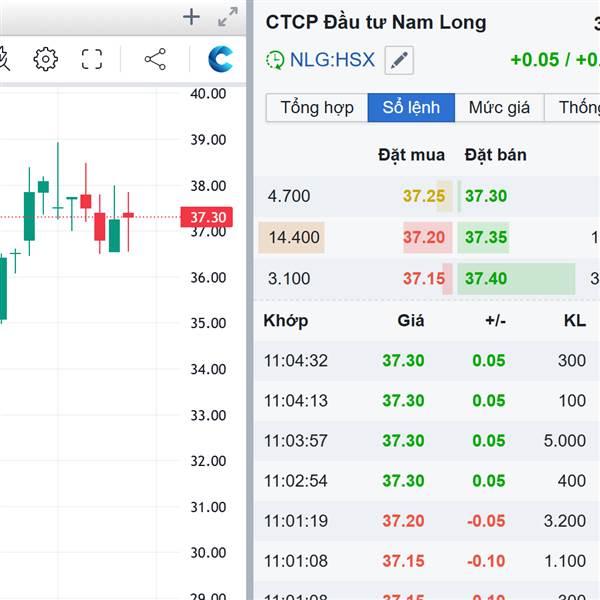The image size is (600, 600).
Task: Click the KL column header
Action: tap(575, 320)
